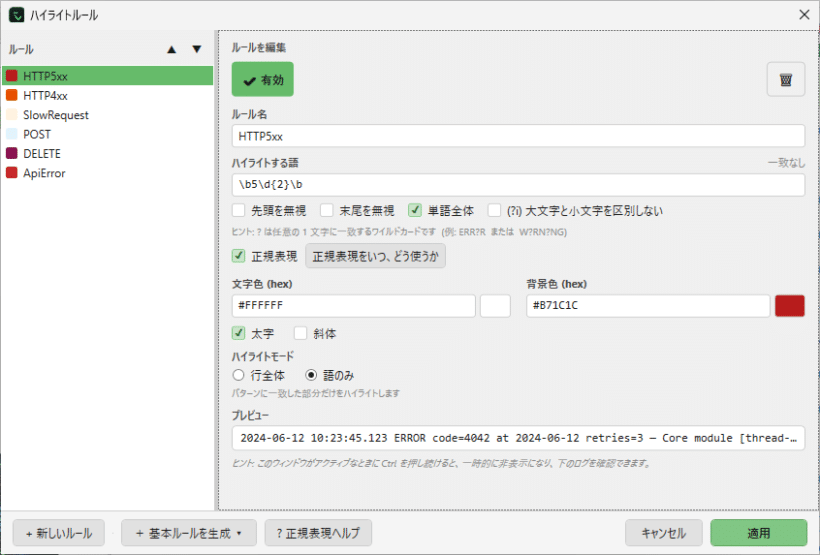Click the red square next to ApiError
This screenshot has height=555, width=820.
coord(12,173)
